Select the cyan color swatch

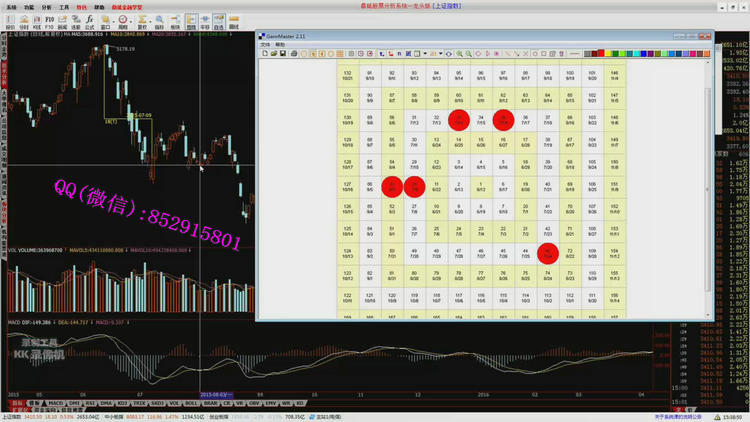pos(636,54)
